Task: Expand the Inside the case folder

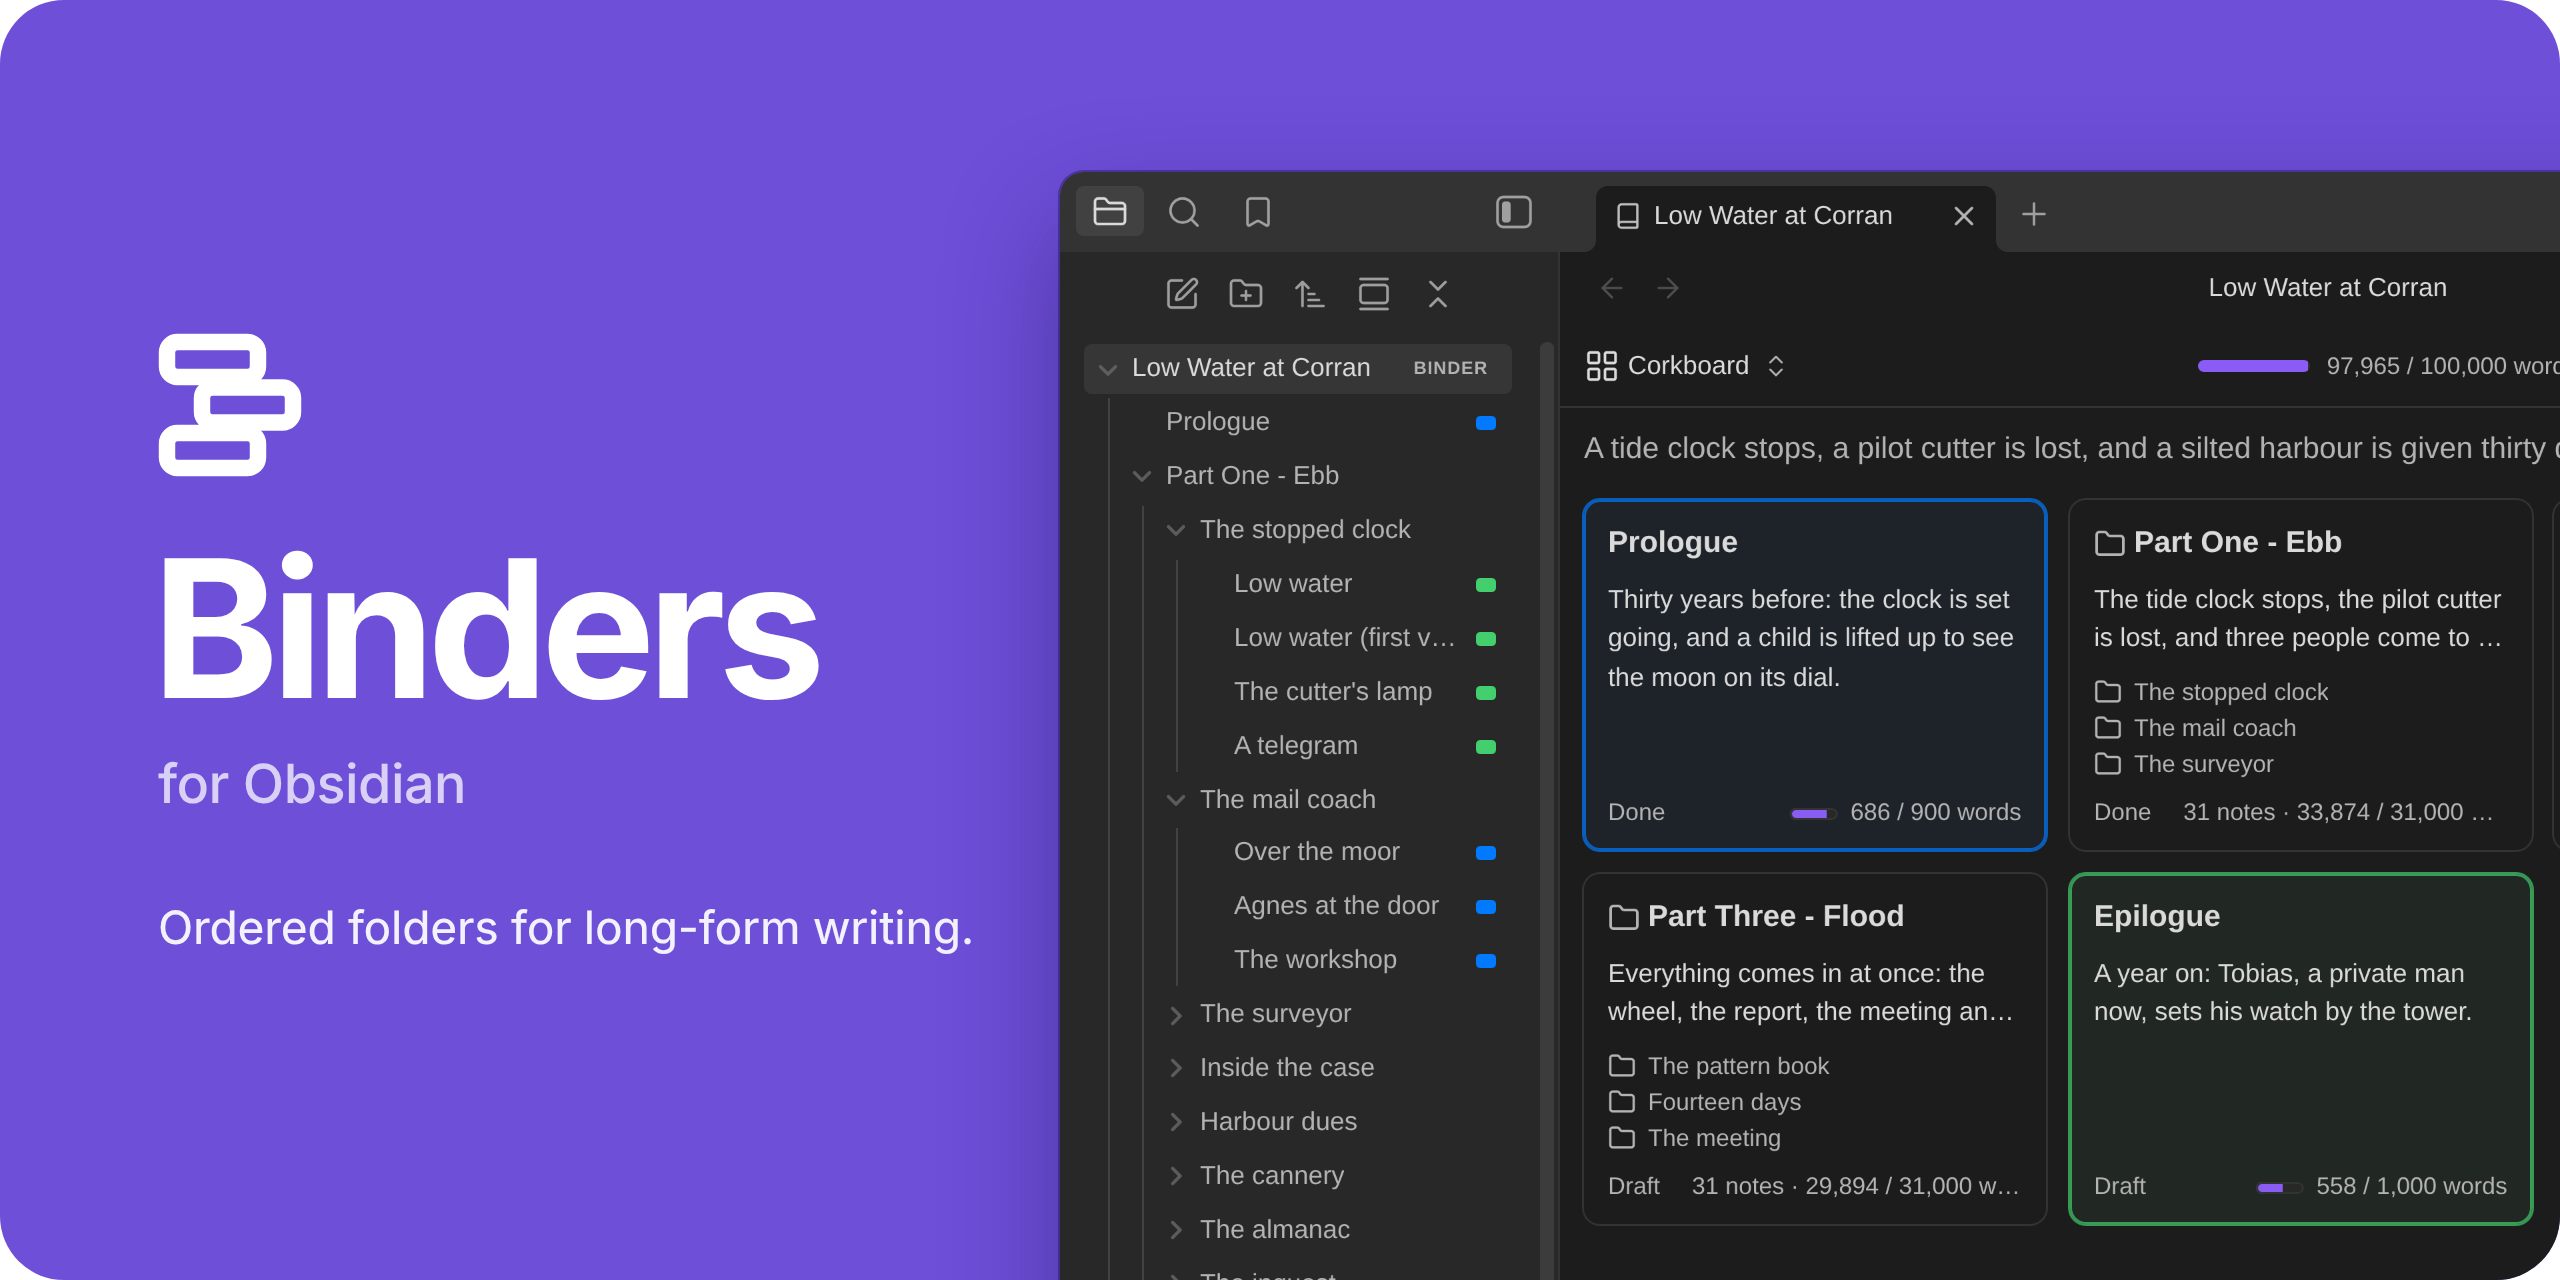Action: [1176, 1069]
